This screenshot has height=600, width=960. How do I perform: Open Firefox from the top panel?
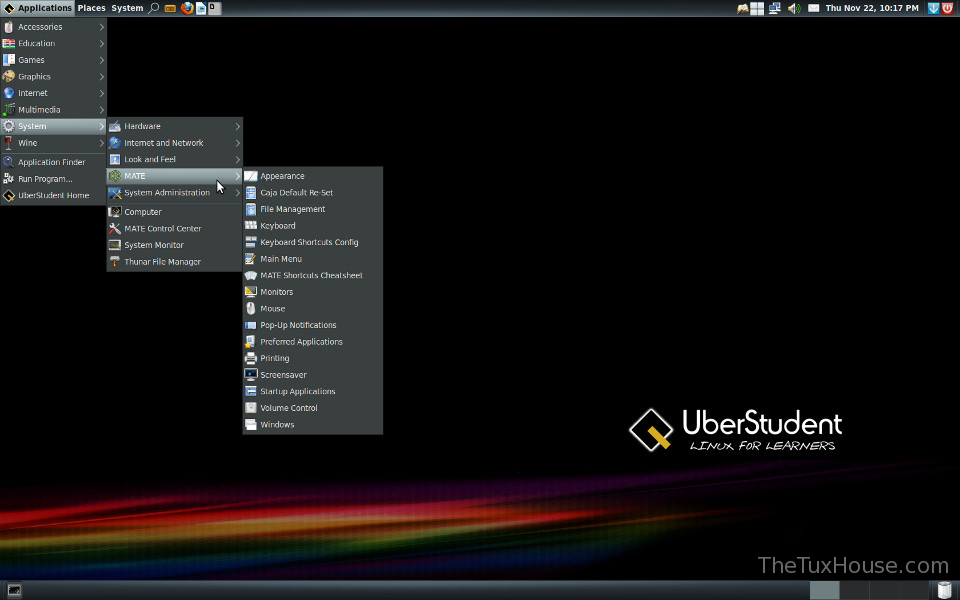[187, 8]
